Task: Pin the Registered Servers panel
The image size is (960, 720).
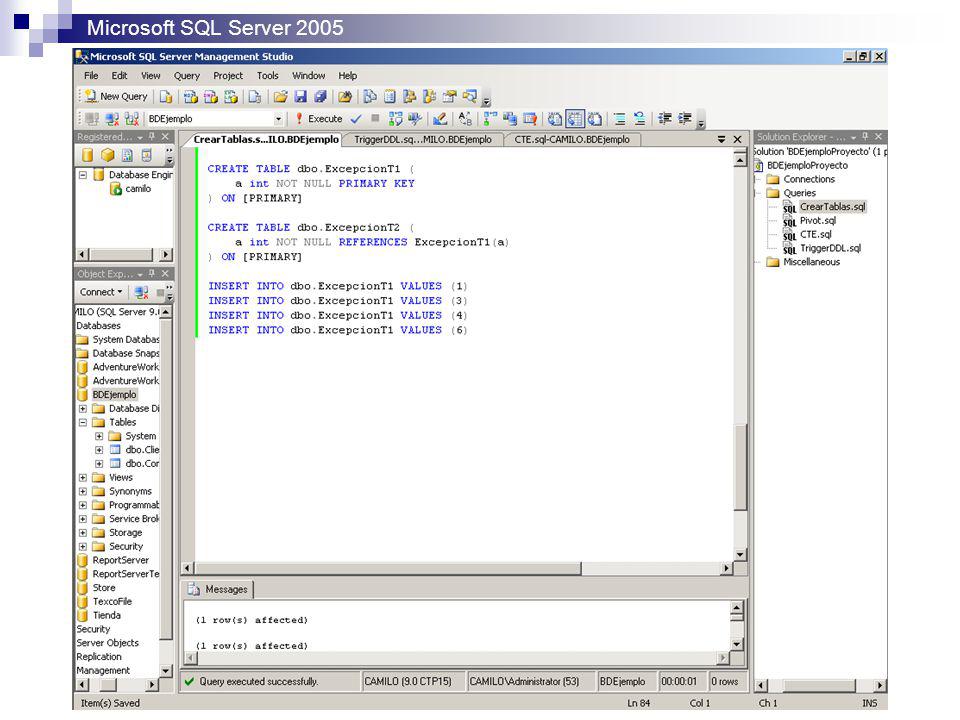Action: click(152, 137)
